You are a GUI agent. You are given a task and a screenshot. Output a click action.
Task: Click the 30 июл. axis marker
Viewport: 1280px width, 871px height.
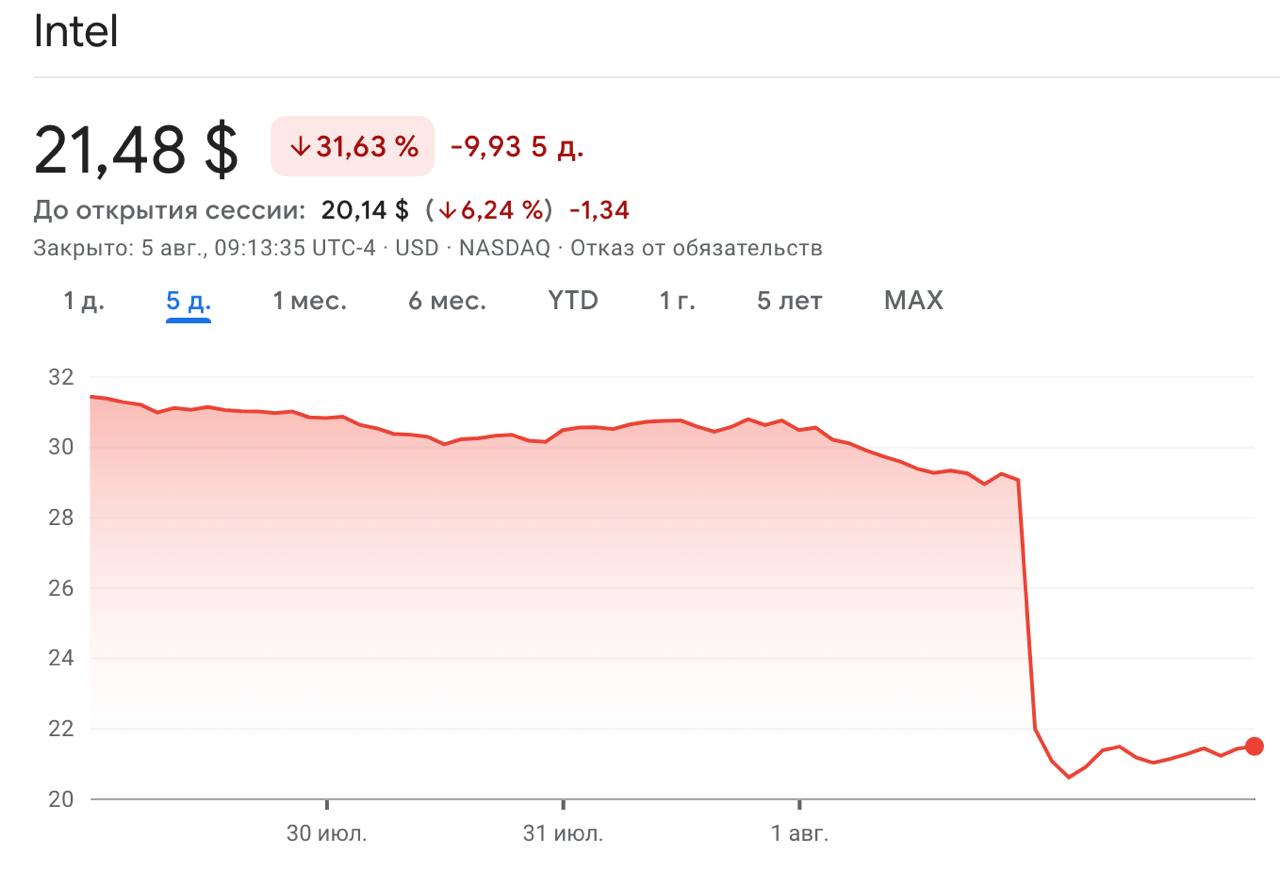pyautogui.click(x=327, y=834)
